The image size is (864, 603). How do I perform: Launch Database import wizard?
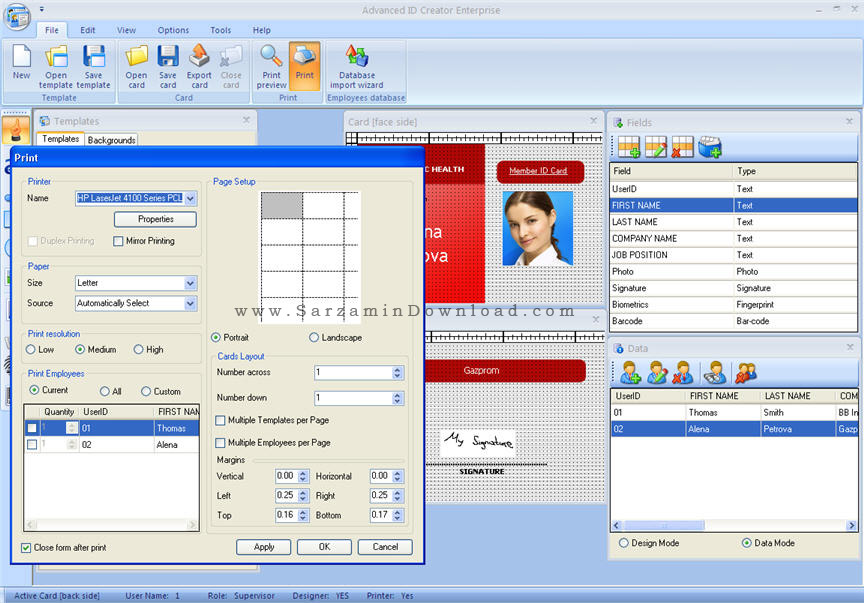(x=357, y=66)
